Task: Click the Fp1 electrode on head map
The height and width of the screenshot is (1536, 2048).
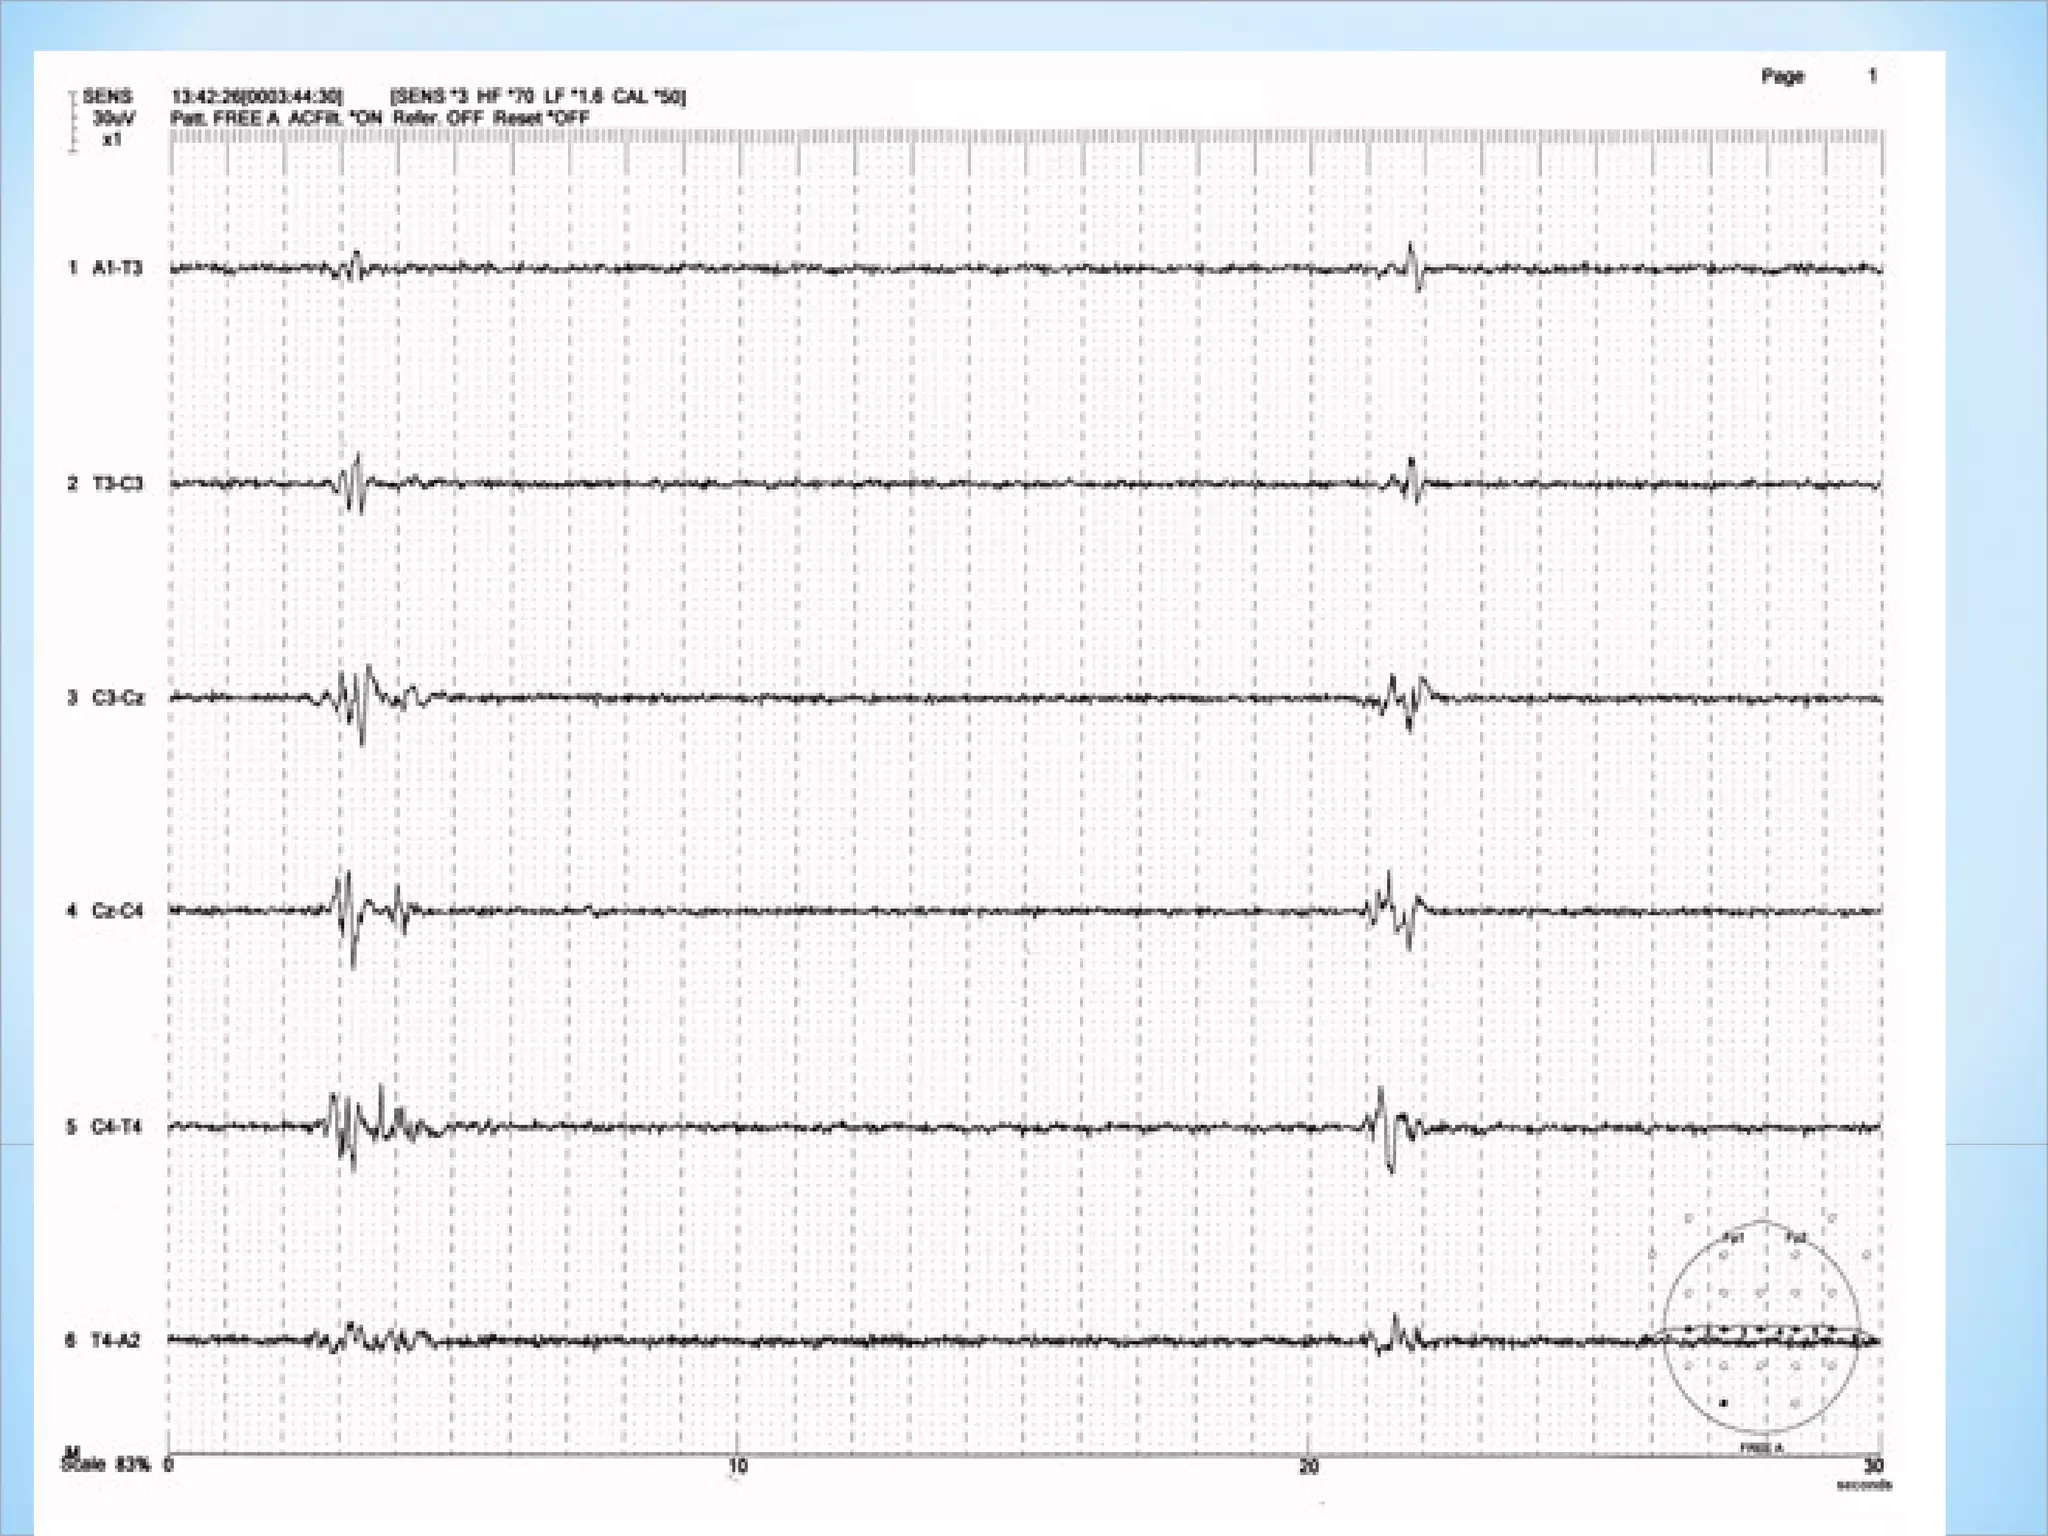Action: tap(1731, 1239)
